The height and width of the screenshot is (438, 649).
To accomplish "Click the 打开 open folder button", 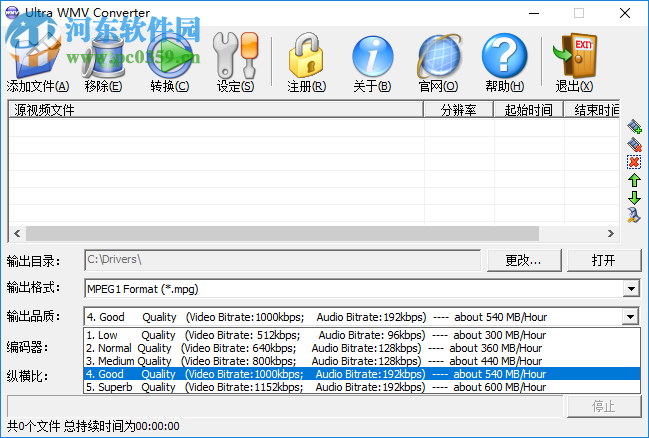I will (604, 260).
